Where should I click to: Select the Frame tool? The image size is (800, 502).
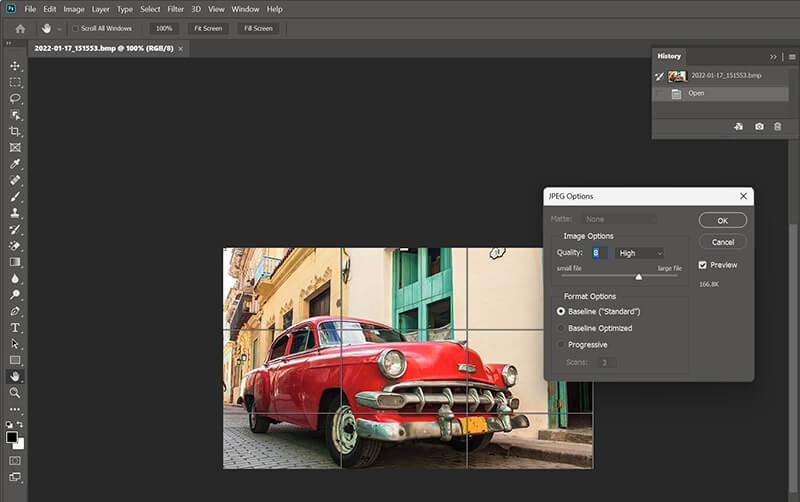(x=15, y=147)
